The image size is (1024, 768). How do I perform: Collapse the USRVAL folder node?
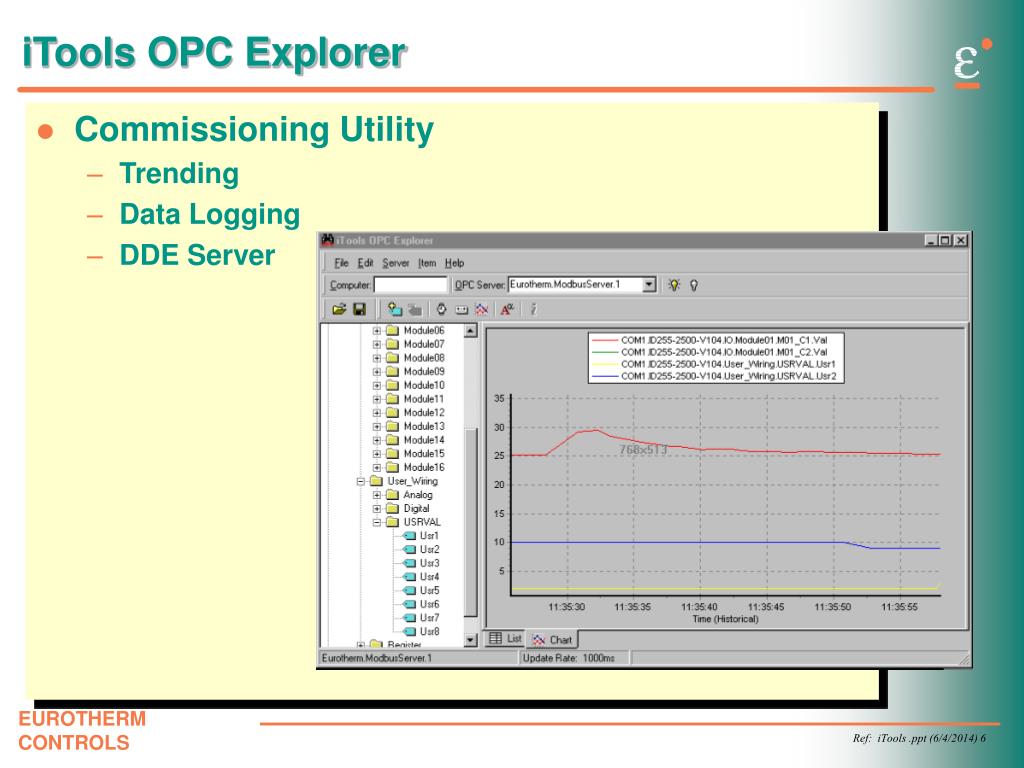pyautogui.click(x=377, y=522)
